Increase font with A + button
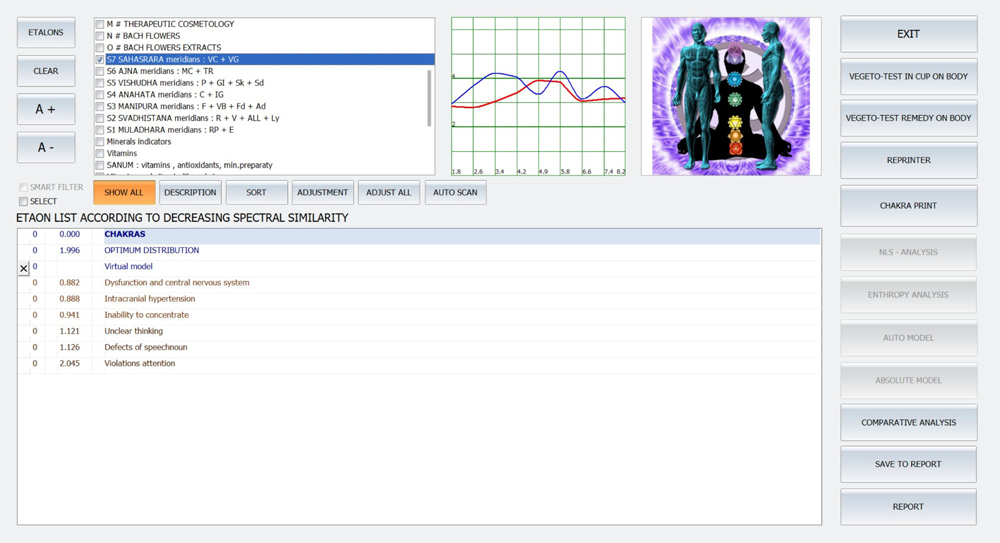 coord(46,109)
